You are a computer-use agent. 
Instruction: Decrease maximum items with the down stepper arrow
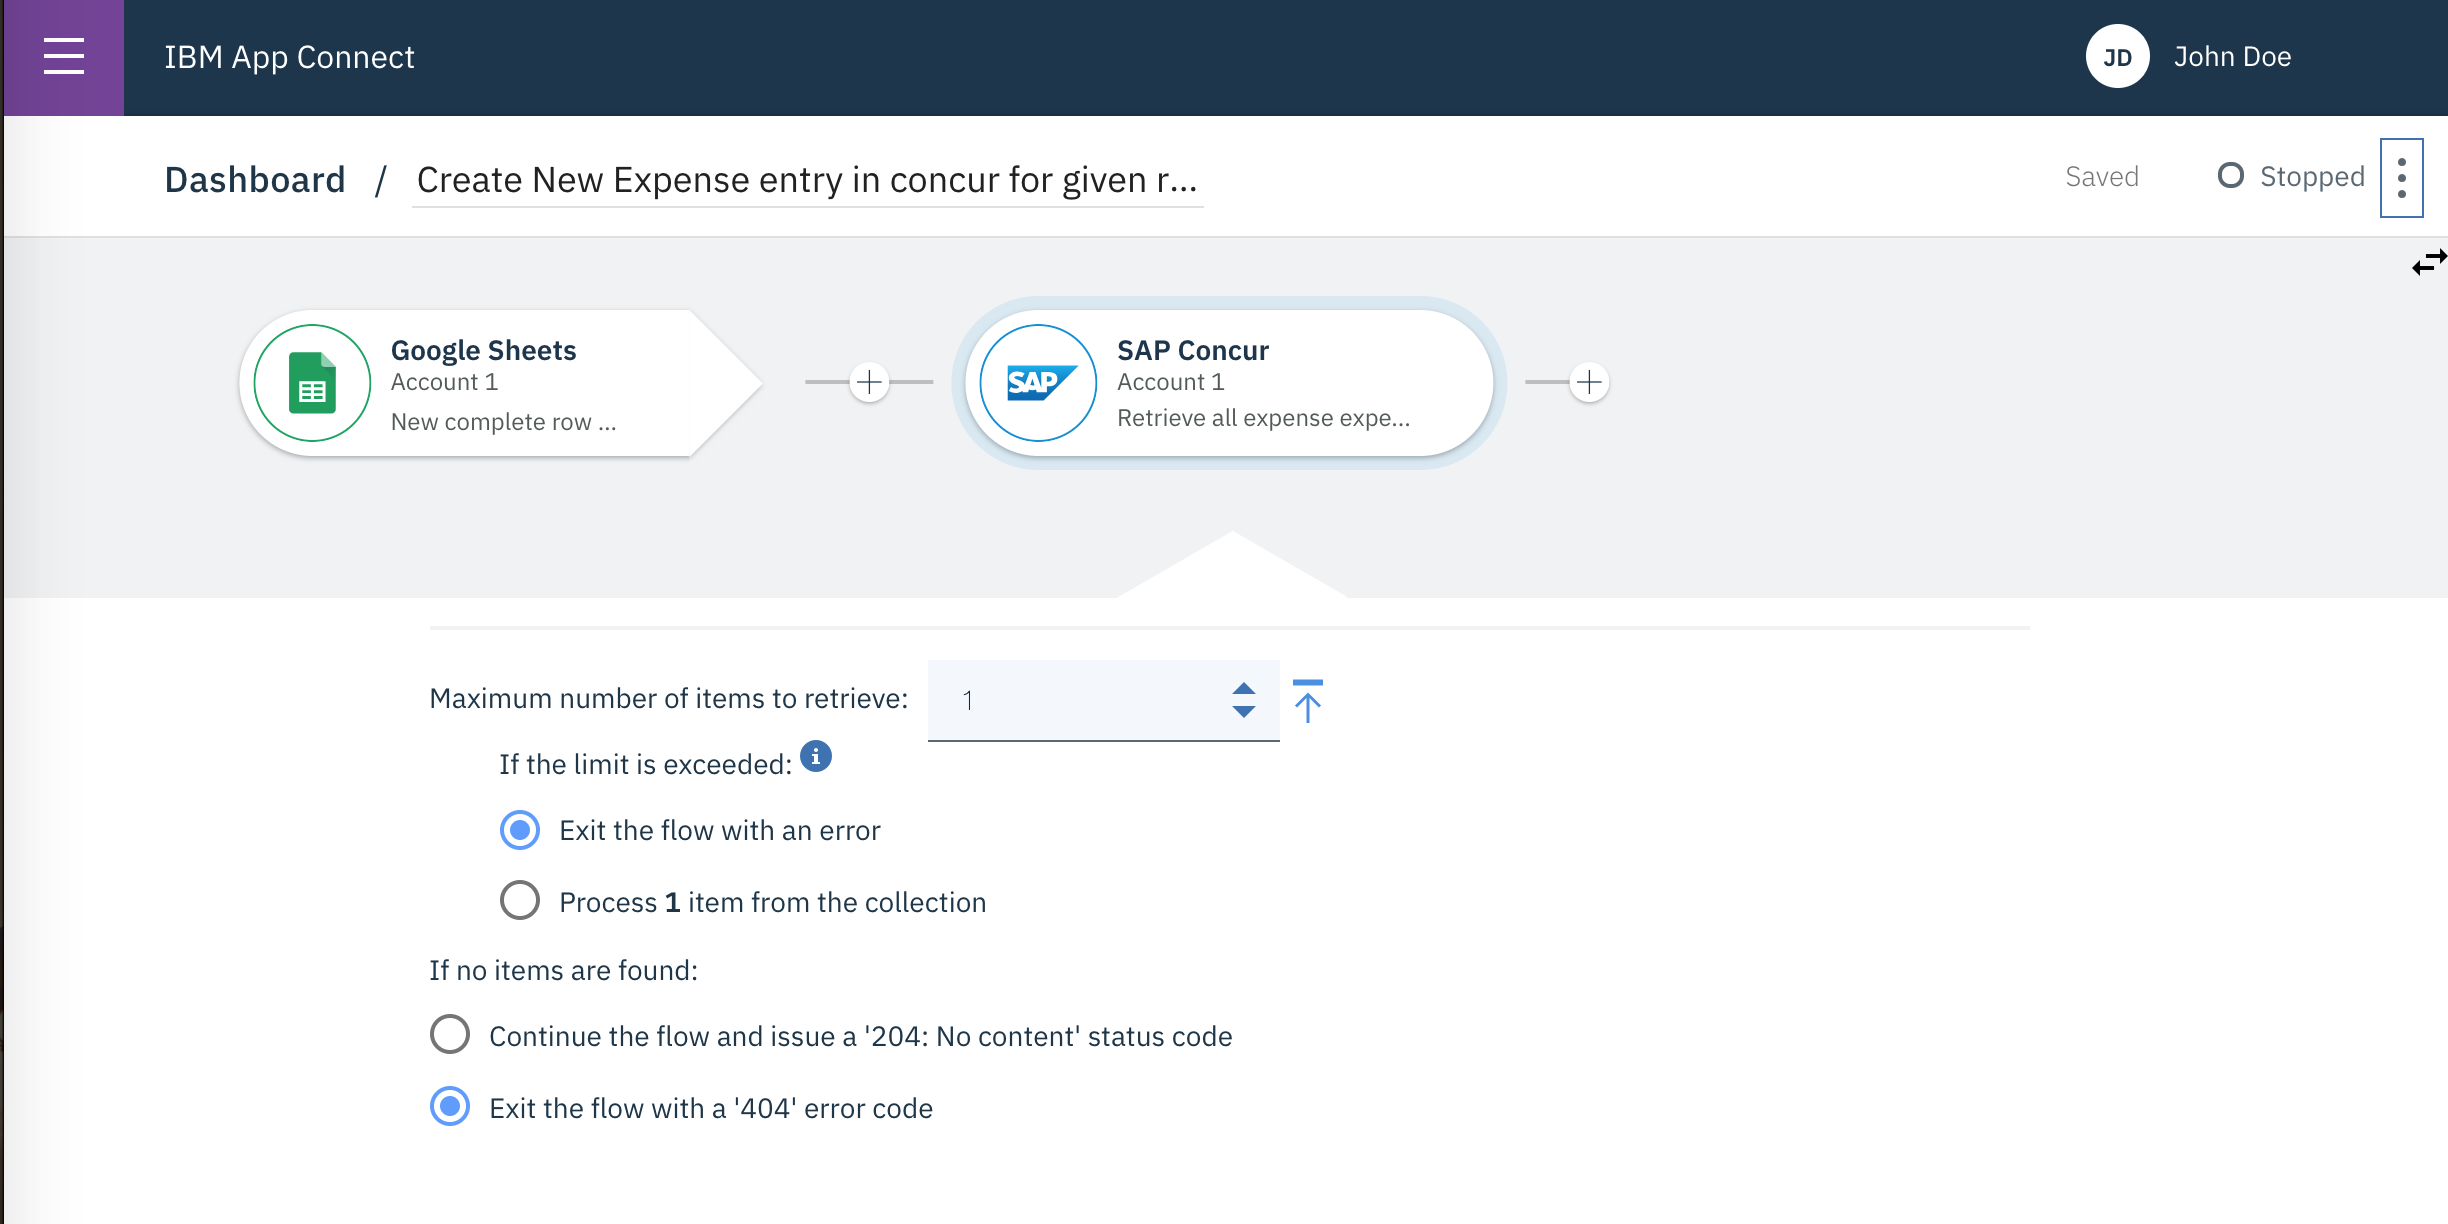1244,711
